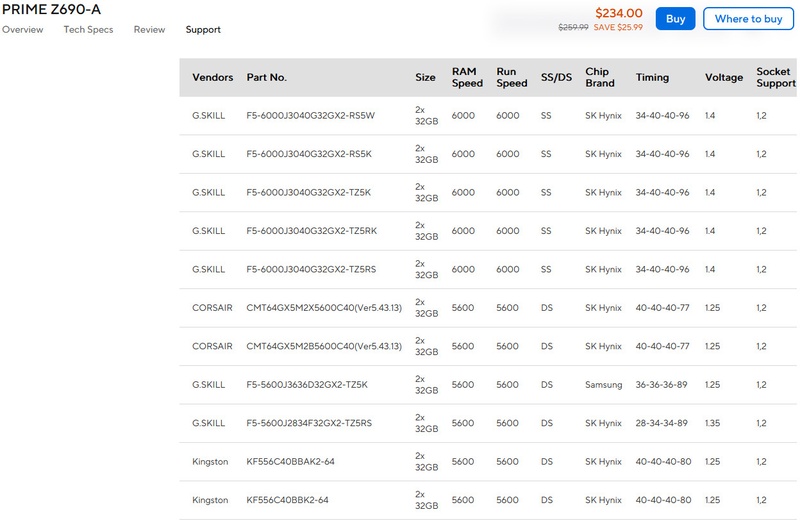
Task: Click G.SKILL vendor in F5-5600J3636D32GX2-TZ5K row
Action: (208, 384)
